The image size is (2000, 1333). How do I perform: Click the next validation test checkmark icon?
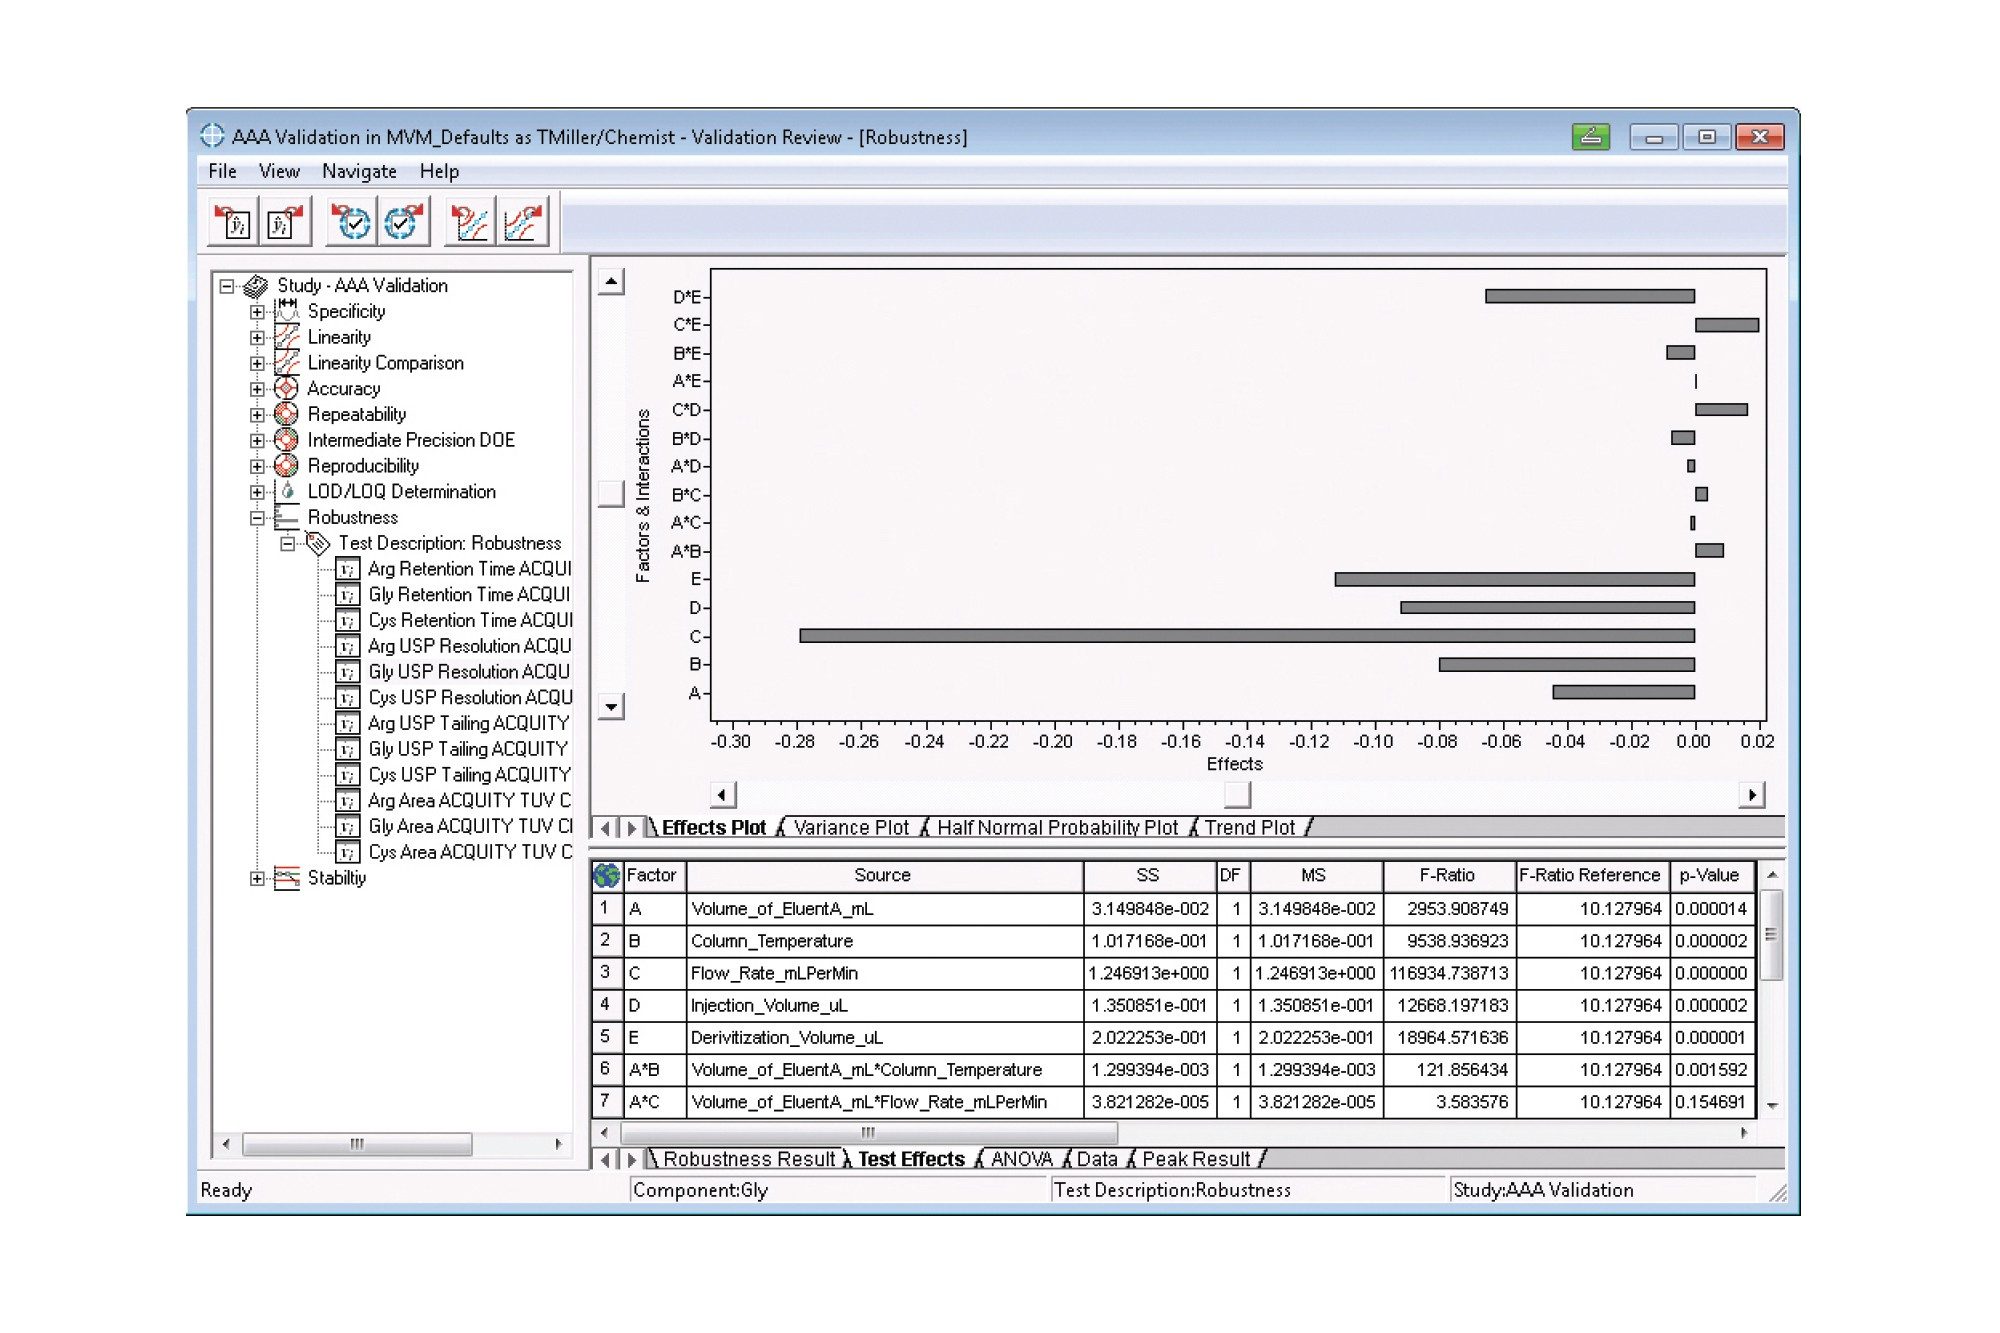coord(403,222)
